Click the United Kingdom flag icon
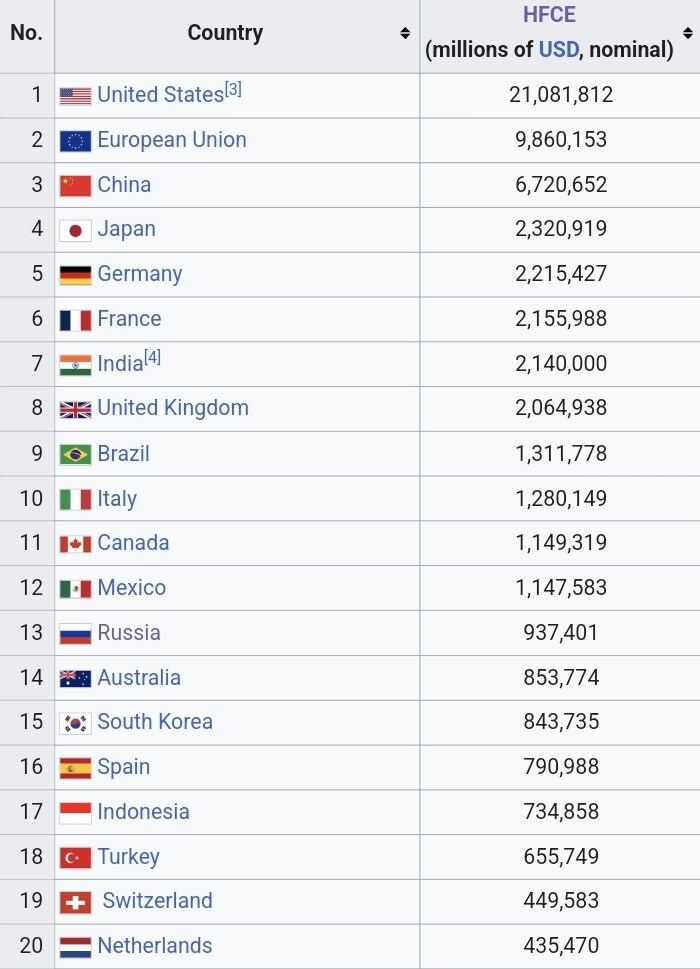 [x=75, y=409]
